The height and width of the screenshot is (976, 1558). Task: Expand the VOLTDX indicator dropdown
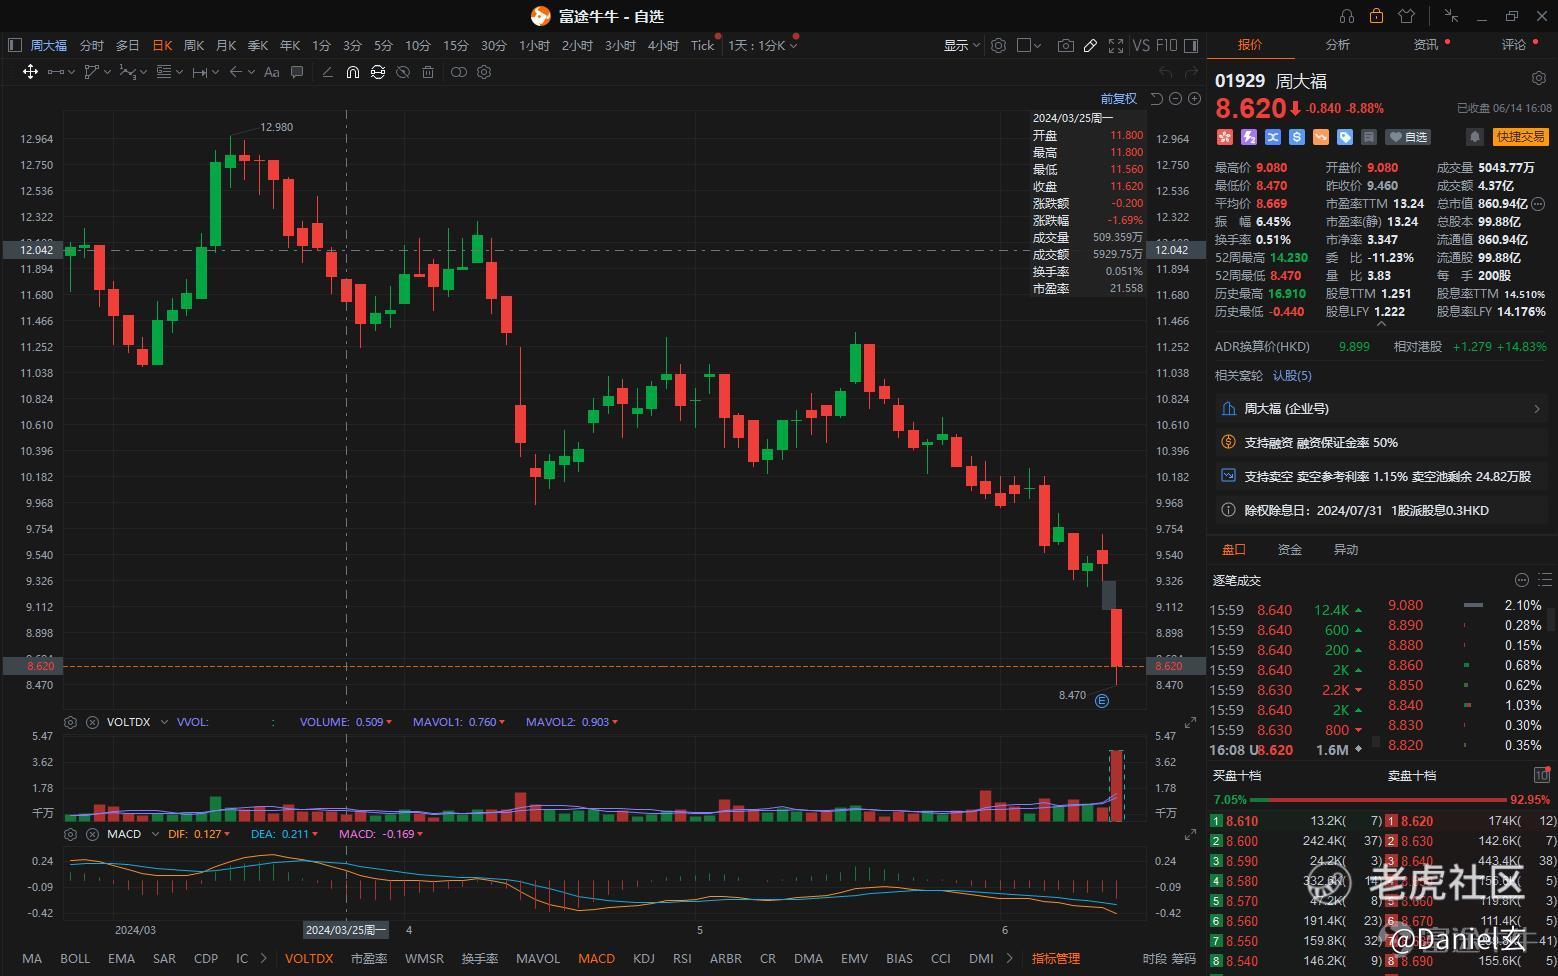coord(164,722)
